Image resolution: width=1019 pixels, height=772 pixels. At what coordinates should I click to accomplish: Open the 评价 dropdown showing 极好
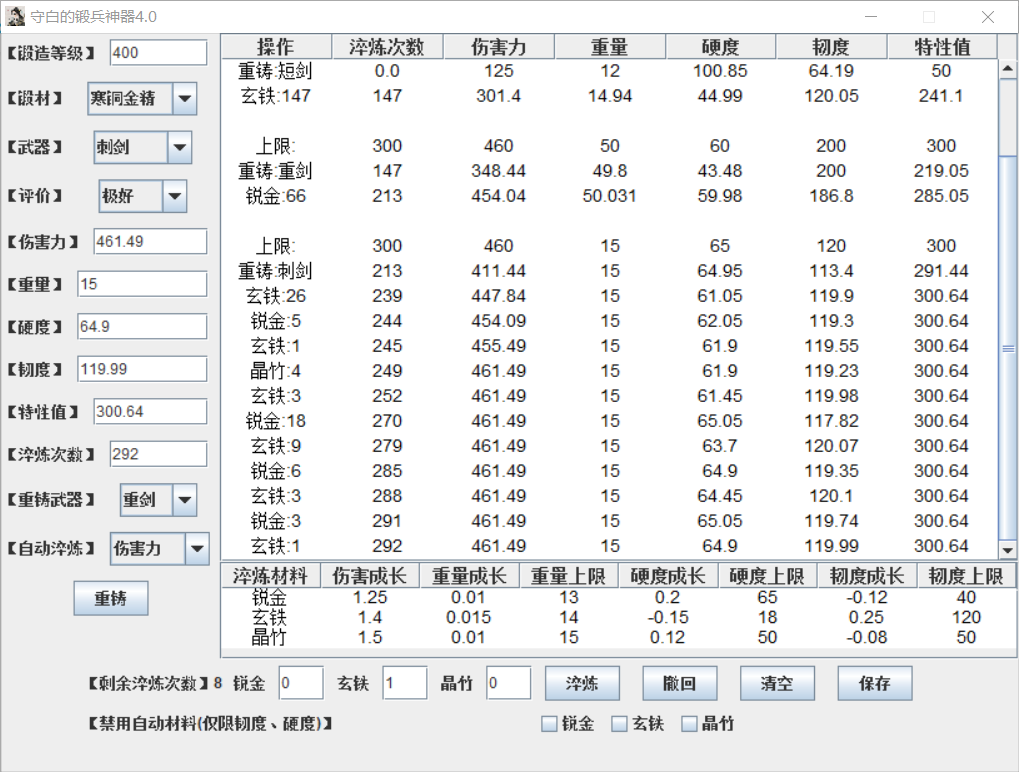point(174,197)
